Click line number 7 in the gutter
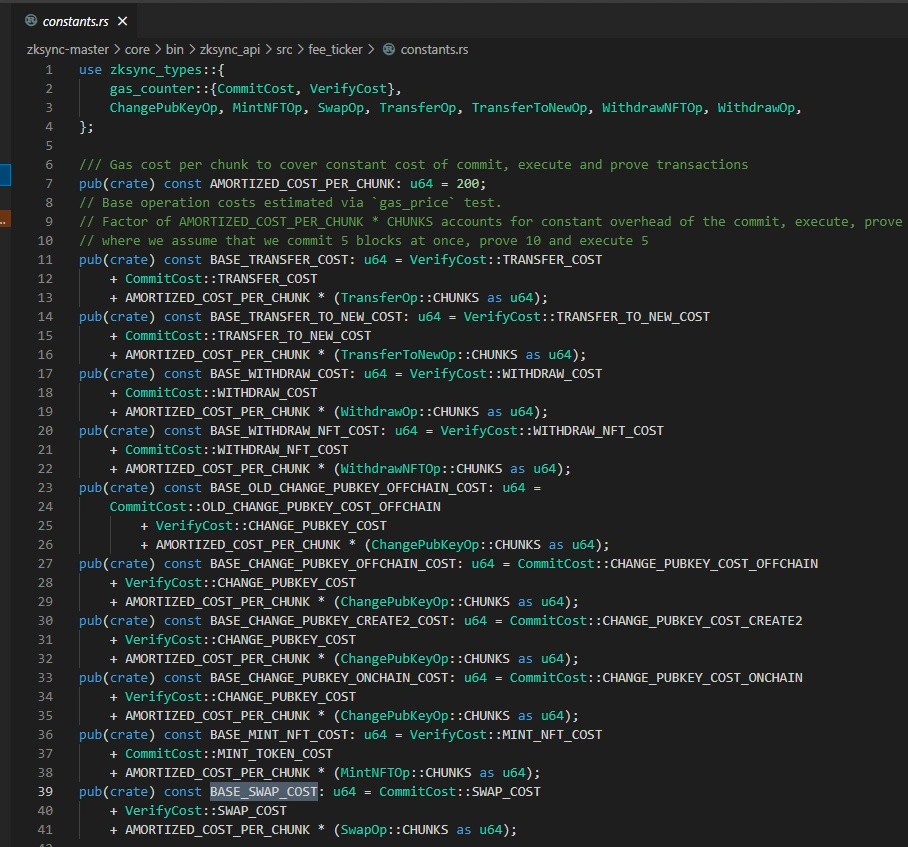Screen dimensions: 908x847 tap(49, 183)
